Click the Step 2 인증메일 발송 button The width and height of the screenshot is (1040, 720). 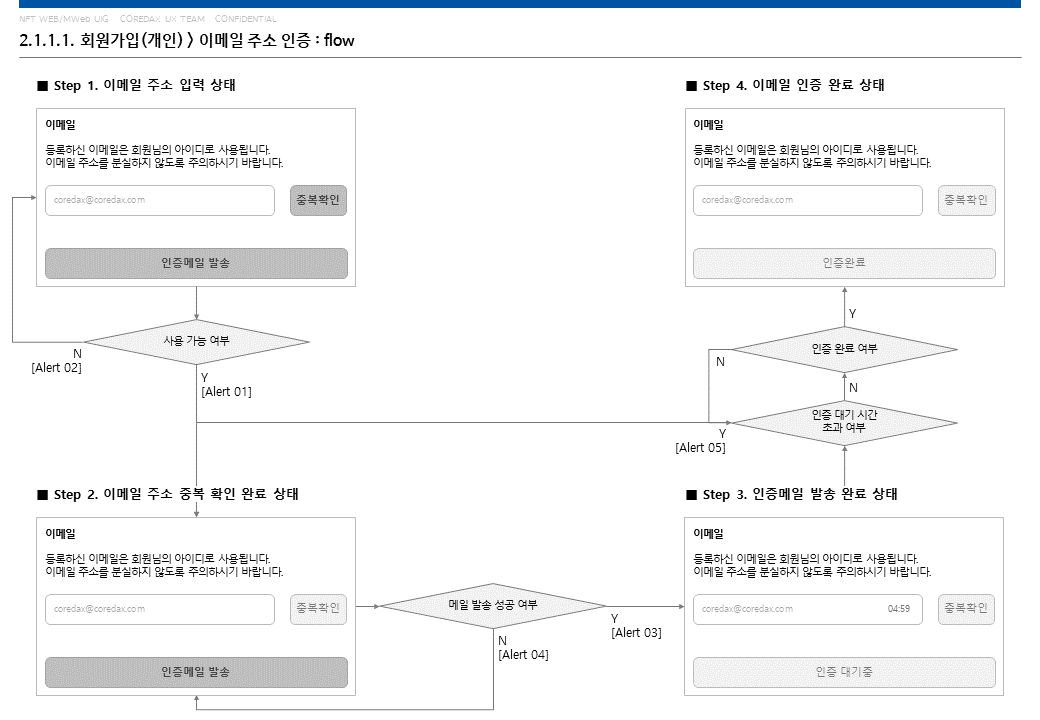click(x=196, y=672)
